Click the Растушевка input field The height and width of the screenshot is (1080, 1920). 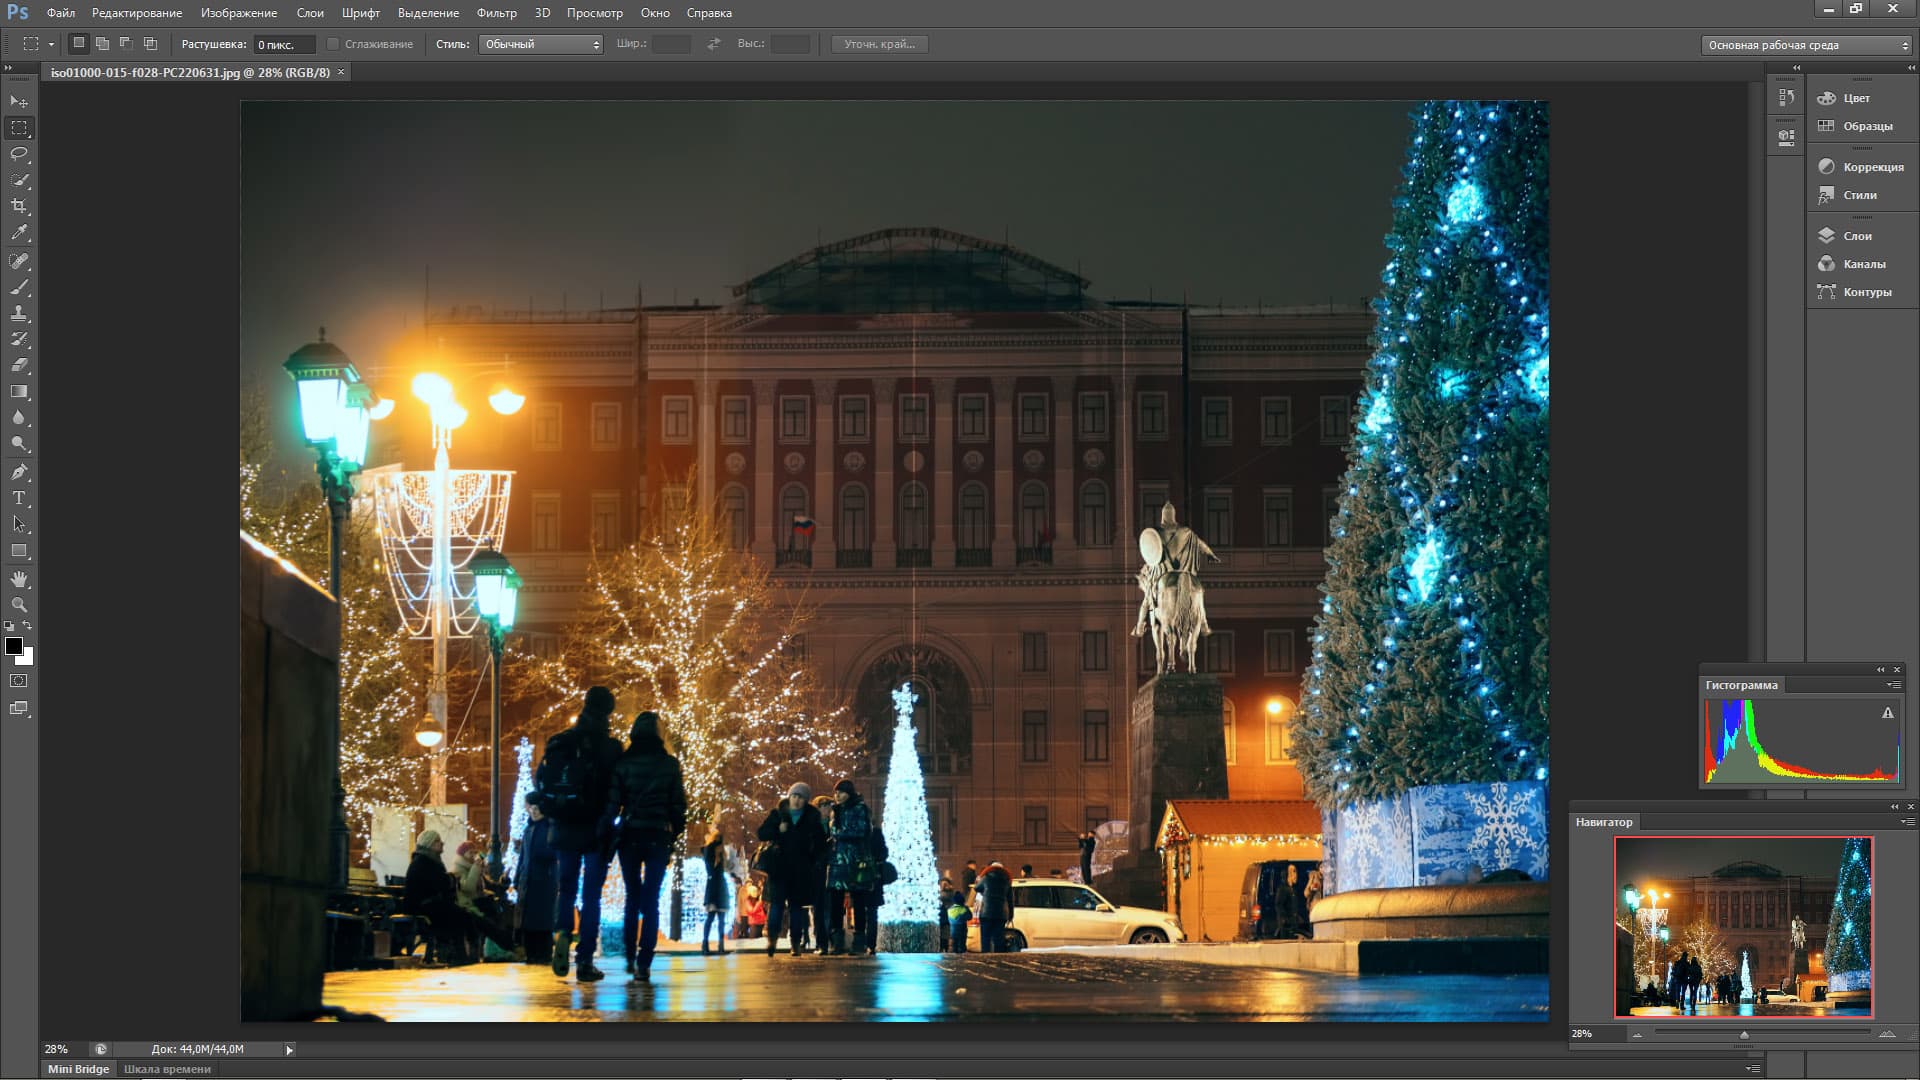click(283, 45)
